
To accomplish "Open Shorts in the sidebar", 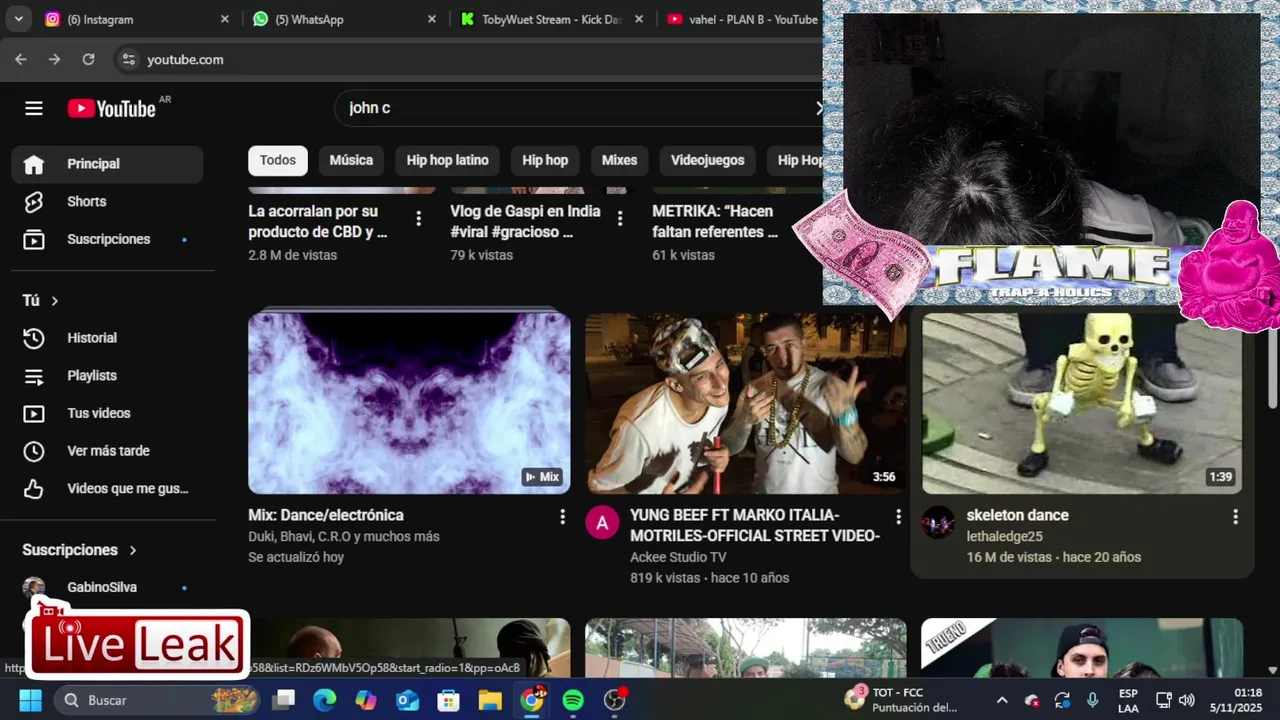I will point(107,201).
